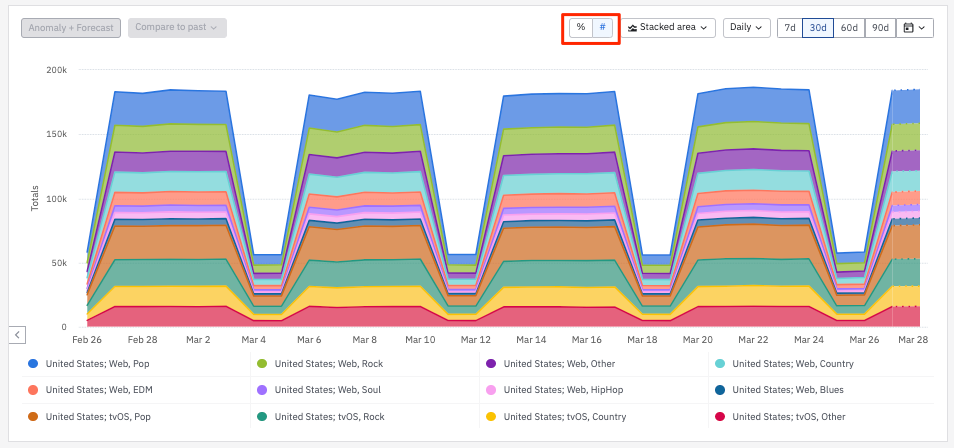954x448 pixels.
Task: Open the Stacked area chart type dropdown
Action: click(670, 28)
